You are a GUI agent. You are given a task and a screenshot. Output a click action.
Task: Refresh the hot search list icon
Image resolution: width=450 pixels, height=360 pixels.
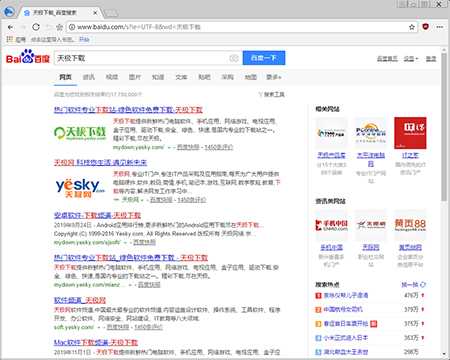tap(423, 284)
